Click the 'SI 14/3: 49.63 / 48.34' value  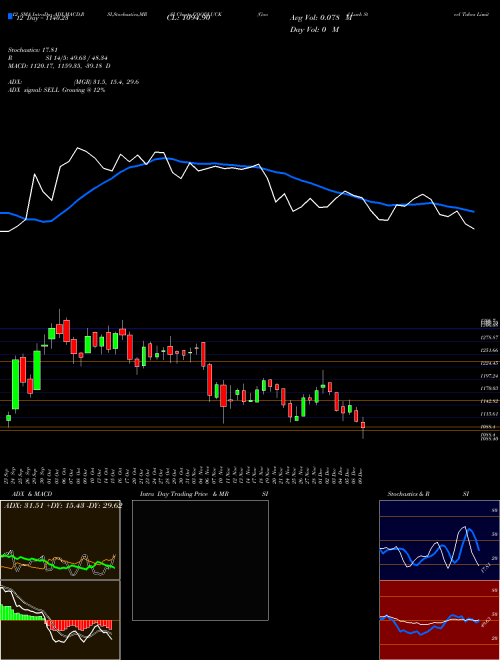[77, 58]
